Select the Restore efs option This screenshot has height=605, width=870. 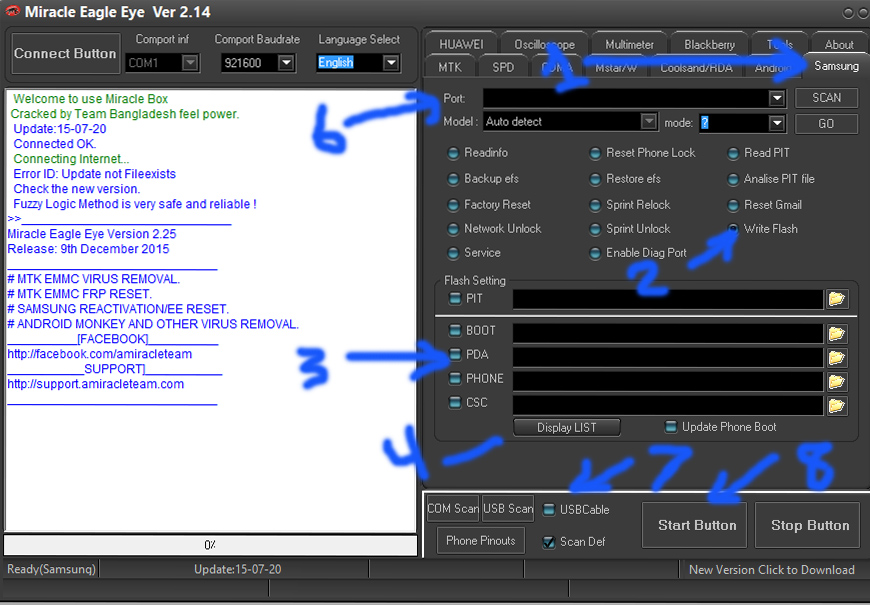(595, 179)
